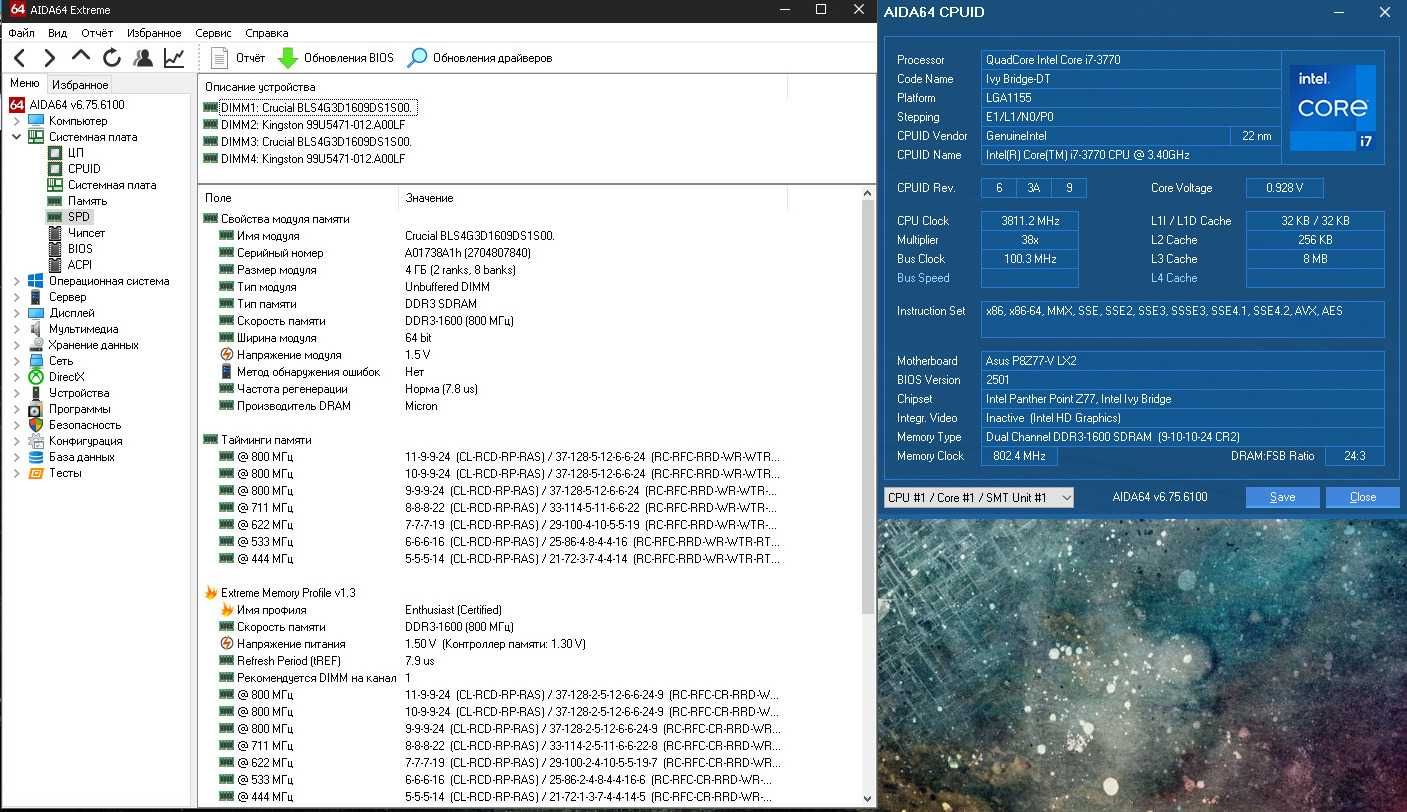Open the Избранное menu in the menu bar
This screenshot has height=812, width=1407.
pos(154,33)
